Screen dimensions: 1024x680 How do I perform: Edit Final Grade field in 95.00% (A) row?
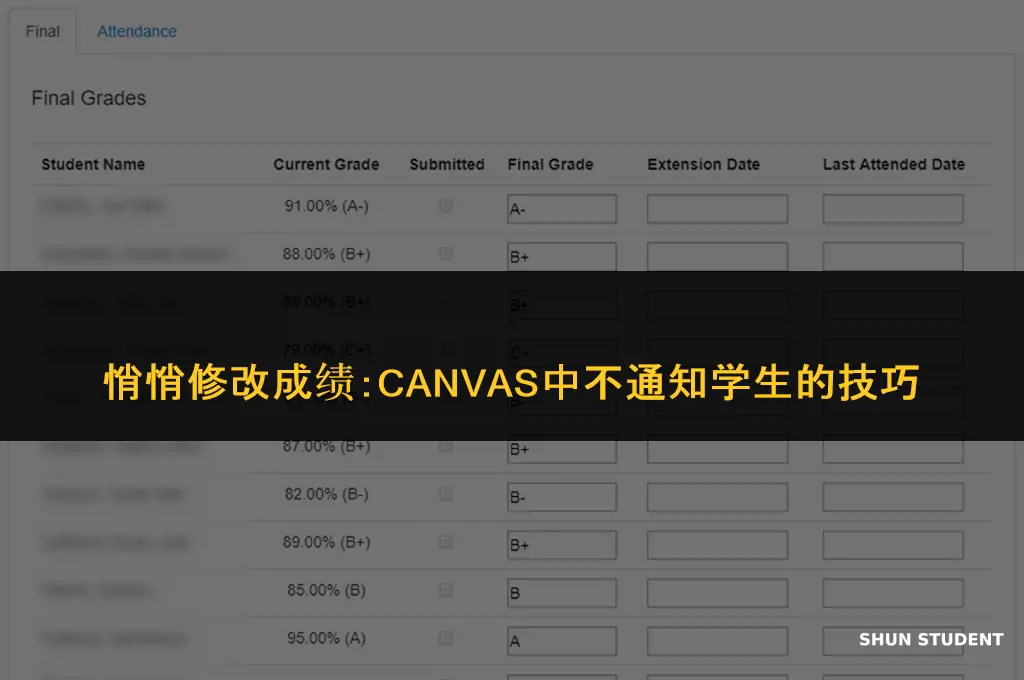tap(562, 641)
